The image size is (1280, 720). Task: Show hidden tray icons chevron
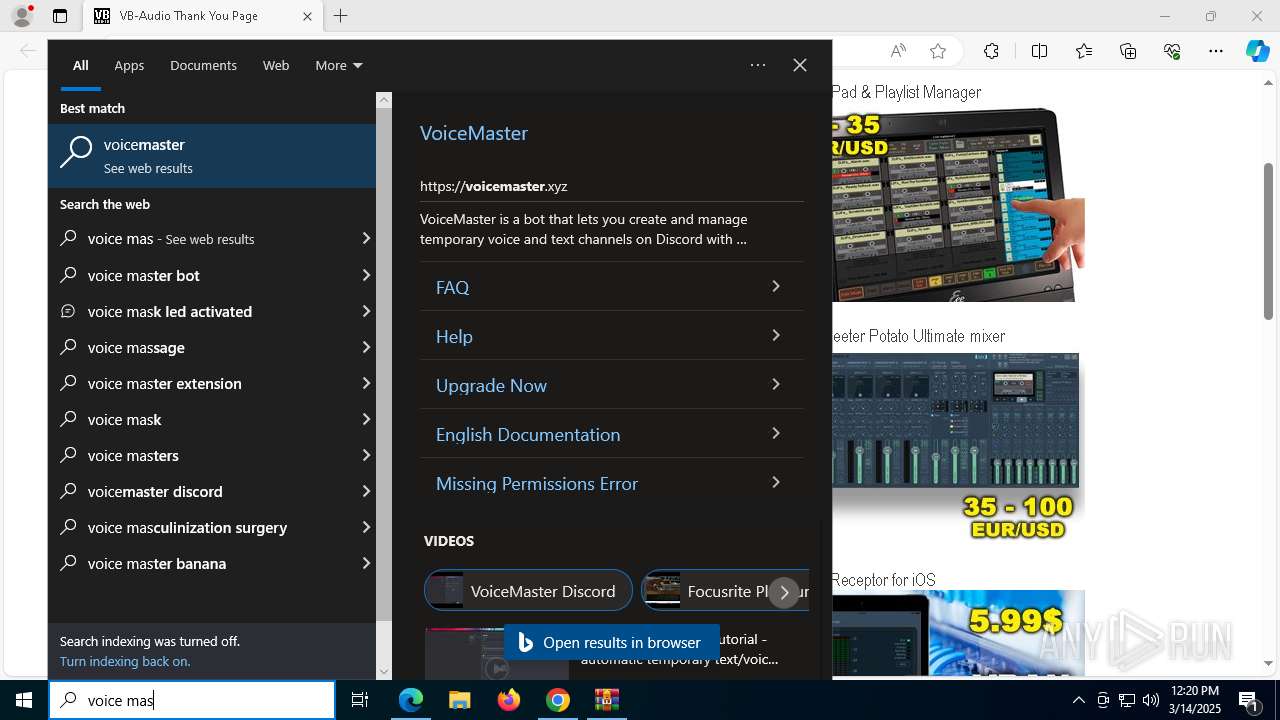coord(1078,700)
